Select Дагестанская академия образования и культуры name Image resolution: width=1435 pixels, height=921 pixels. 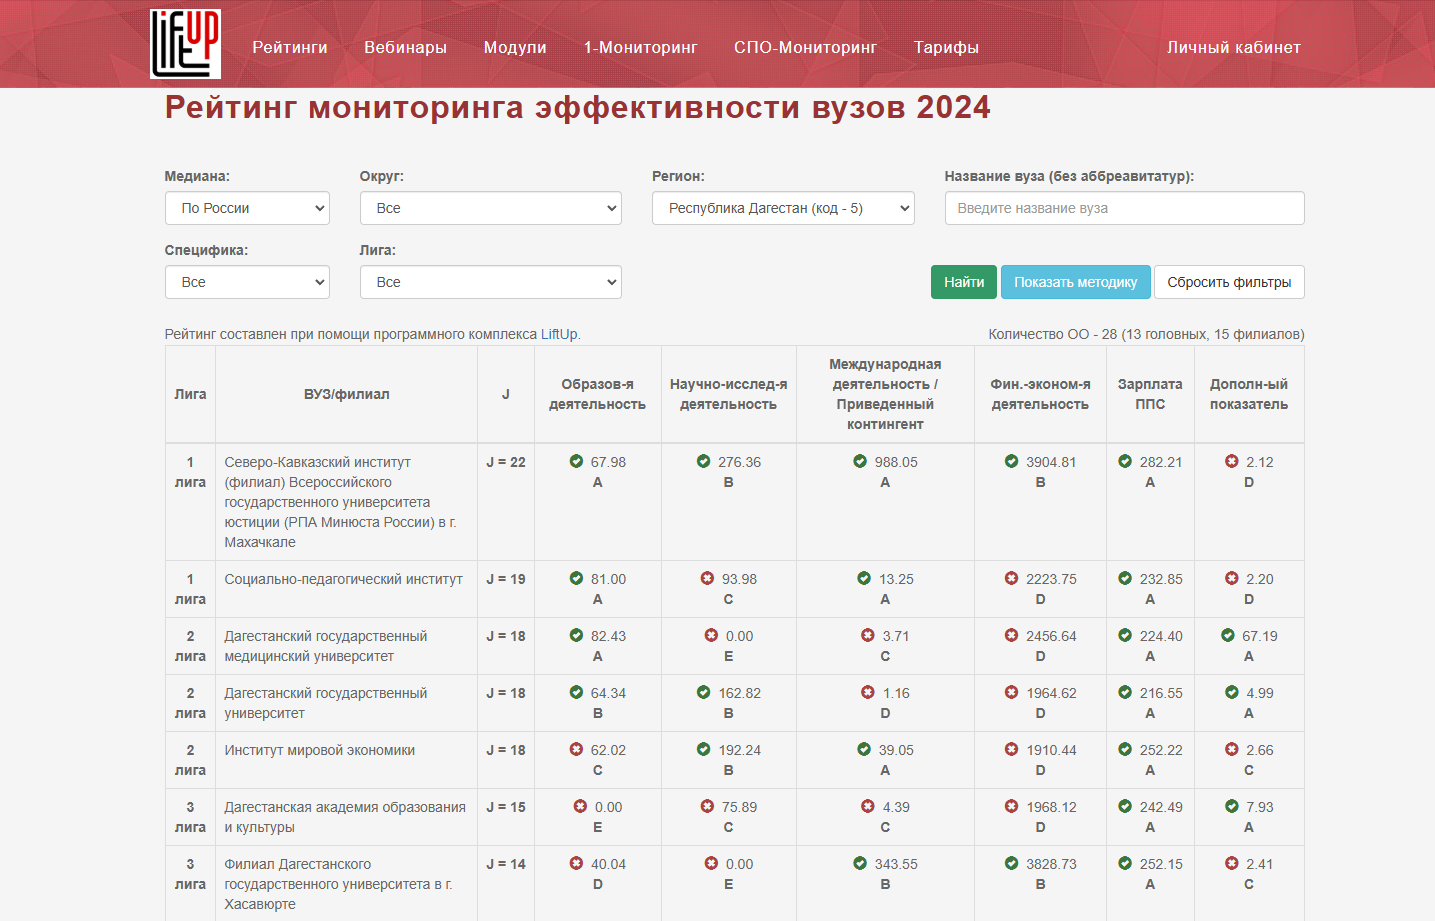[x=345, y=817]
